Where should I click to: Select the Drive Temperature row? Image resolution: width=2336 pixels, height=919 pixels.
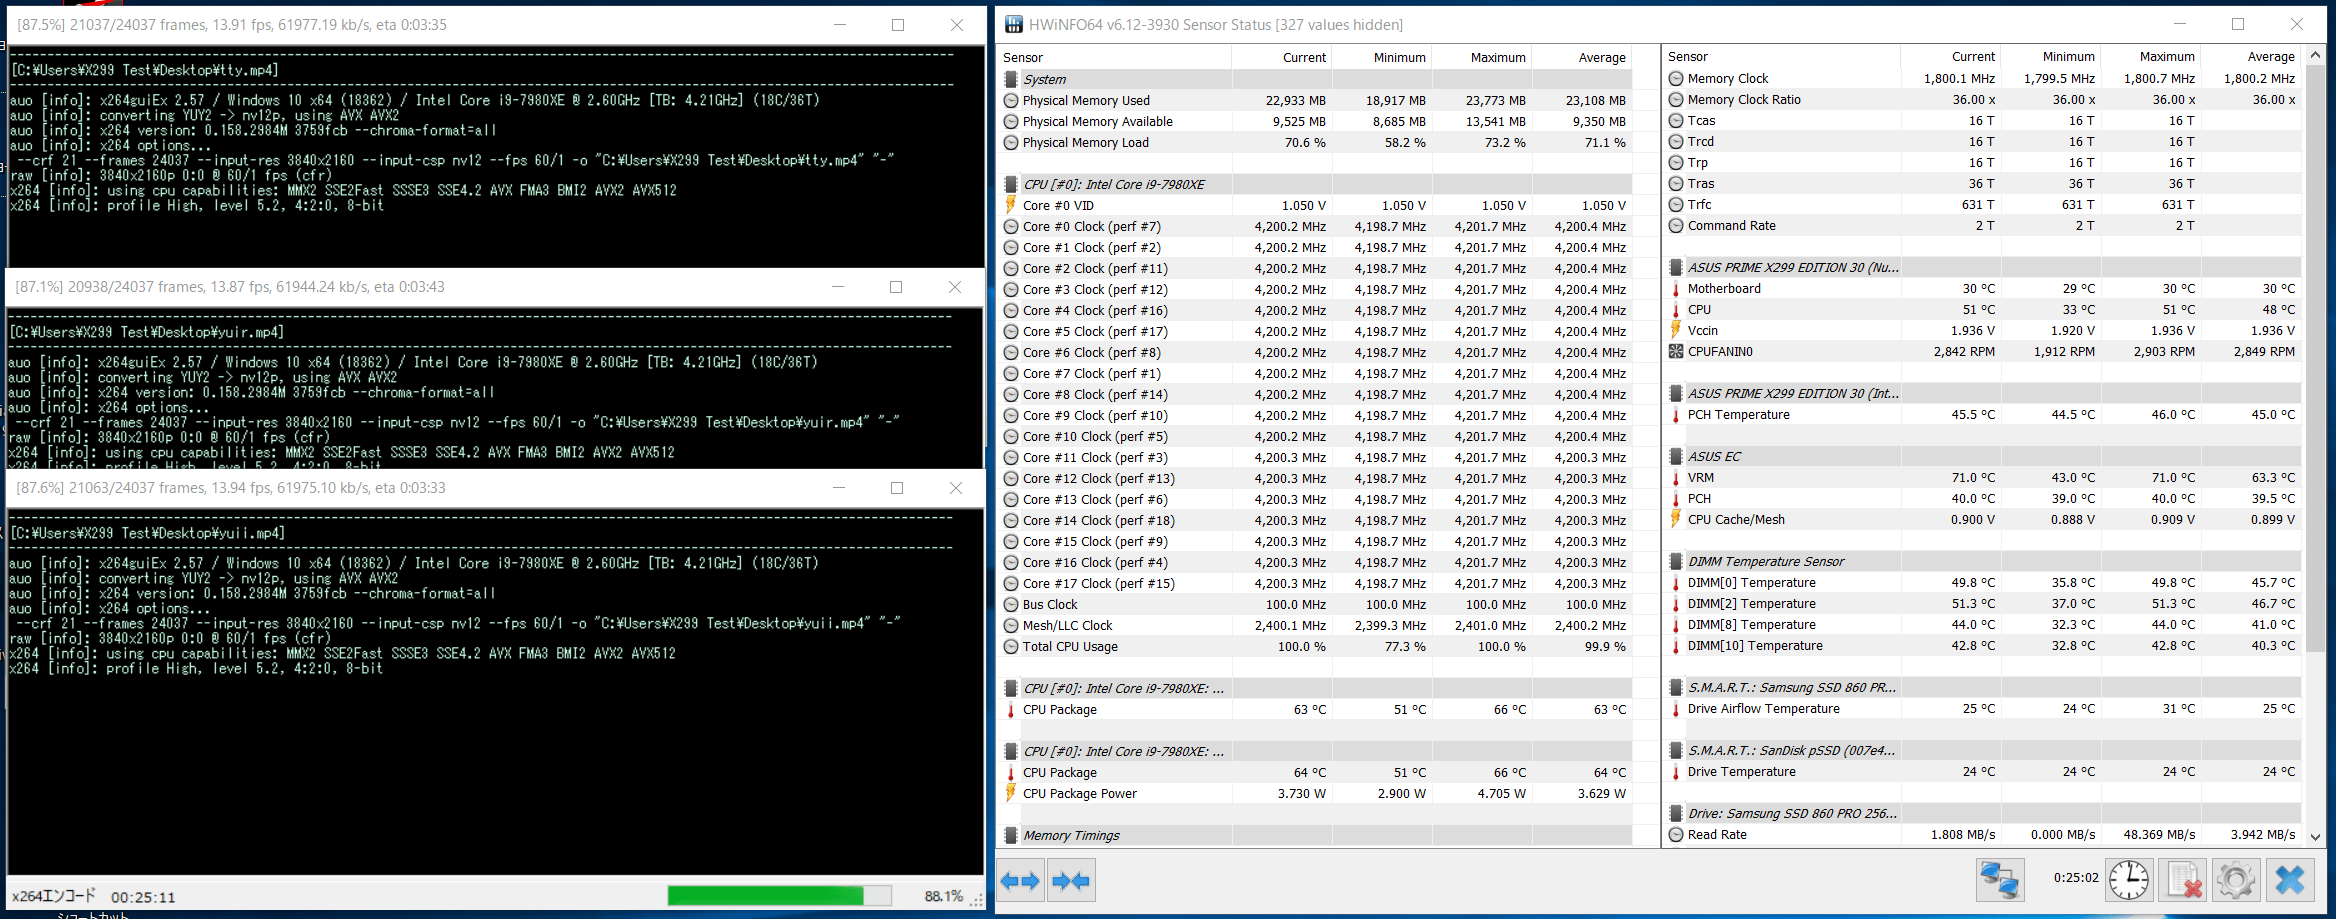coord(1982,771)
